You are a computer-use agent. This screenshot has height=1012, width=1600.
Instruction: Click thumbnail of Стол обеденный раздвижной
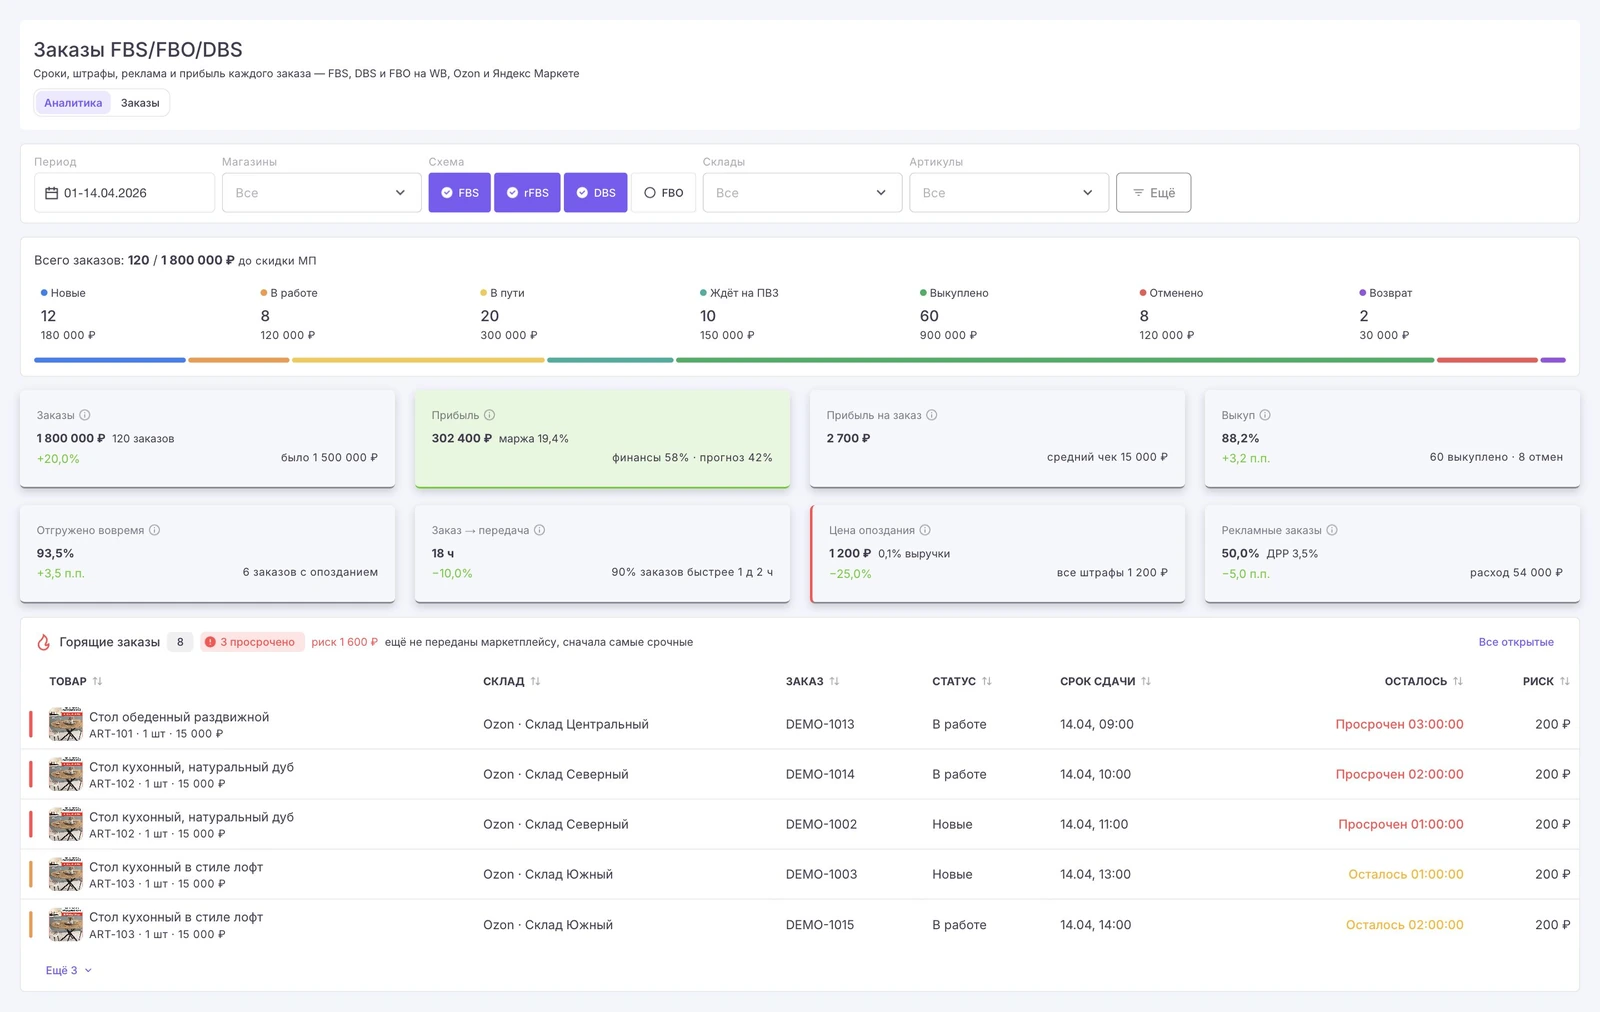click(66, 724)
